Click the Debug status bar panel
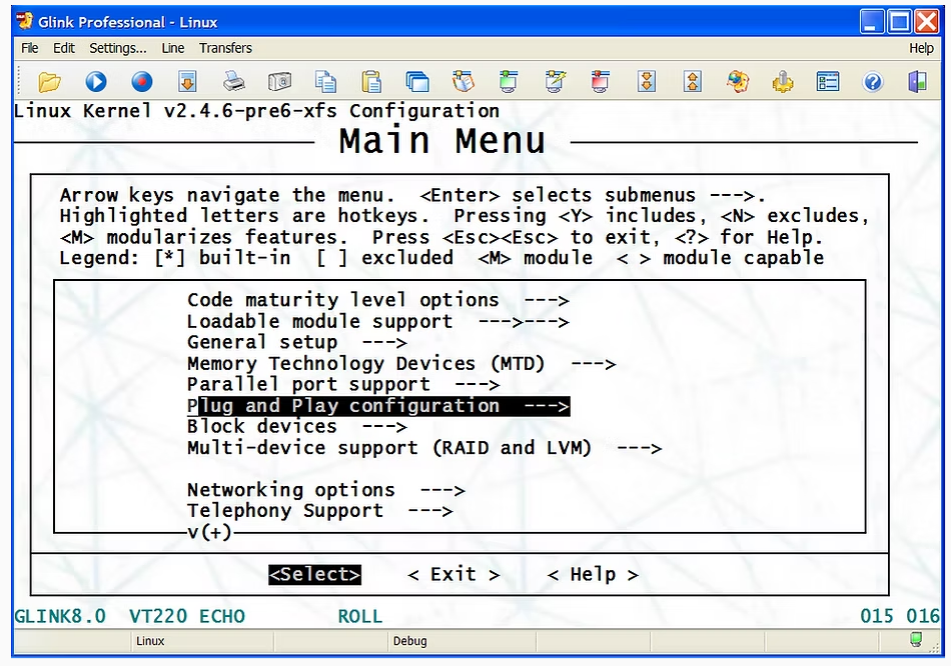Screen dimensions: 951x666 (409, 641)
